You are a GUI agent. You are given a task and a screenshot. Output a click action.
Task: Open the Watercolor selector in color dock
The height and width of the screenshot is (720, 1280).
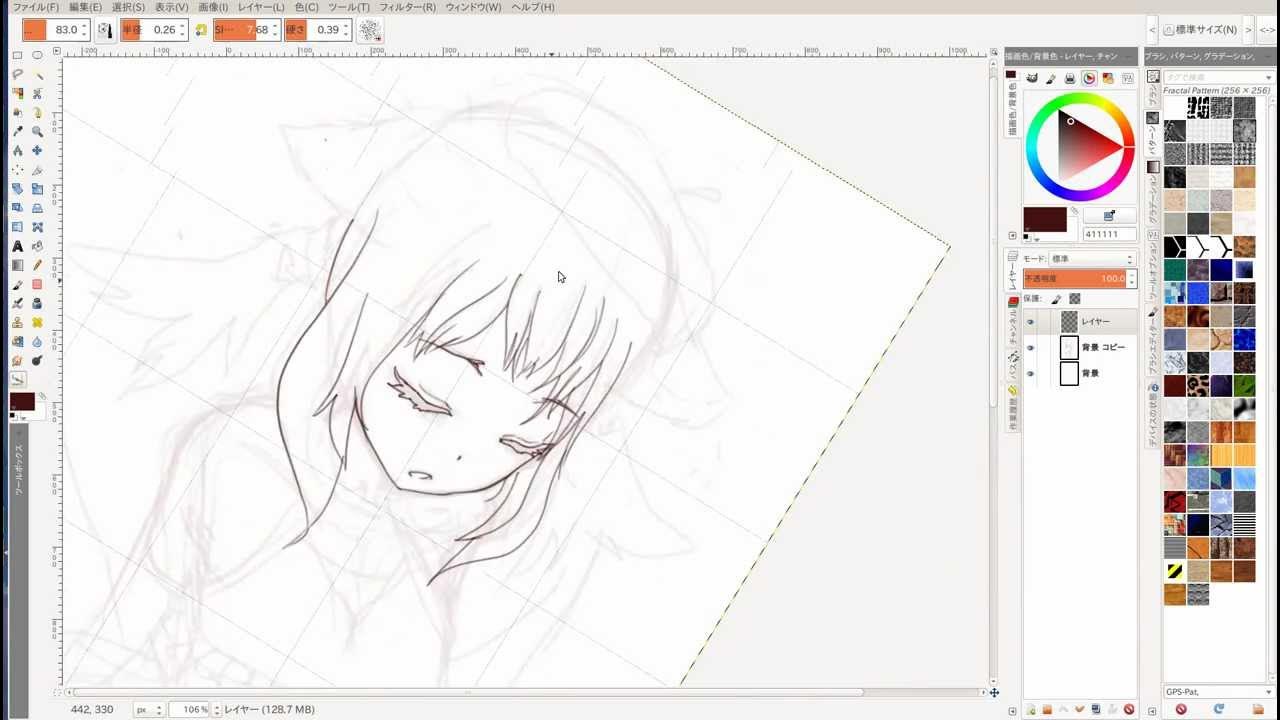[1051, 78]
